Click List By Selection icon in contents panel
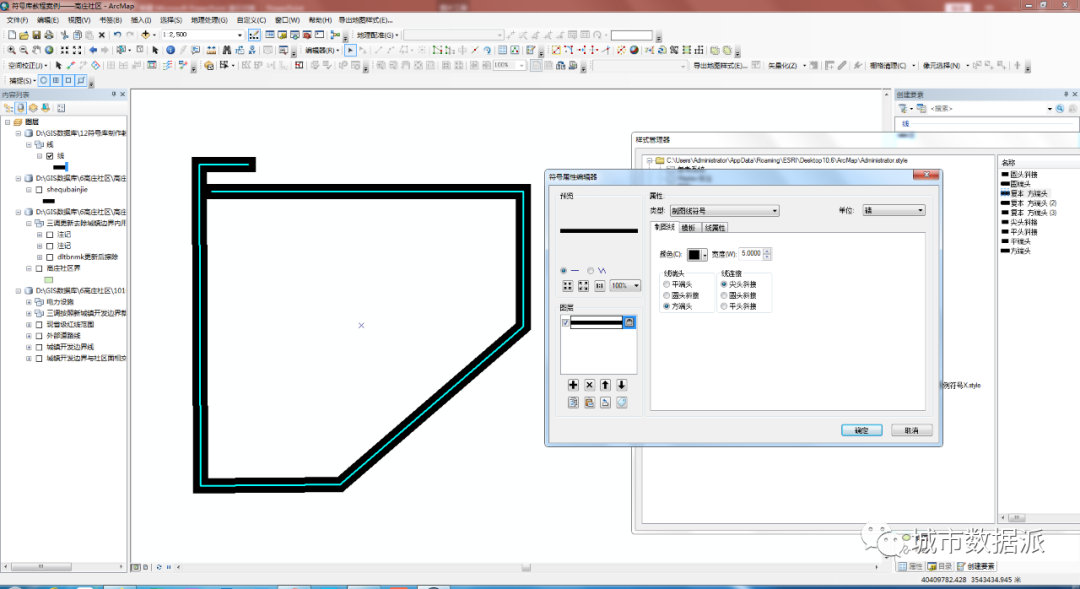Screen dimensions: 1080x589 click(x=45, y=108)
